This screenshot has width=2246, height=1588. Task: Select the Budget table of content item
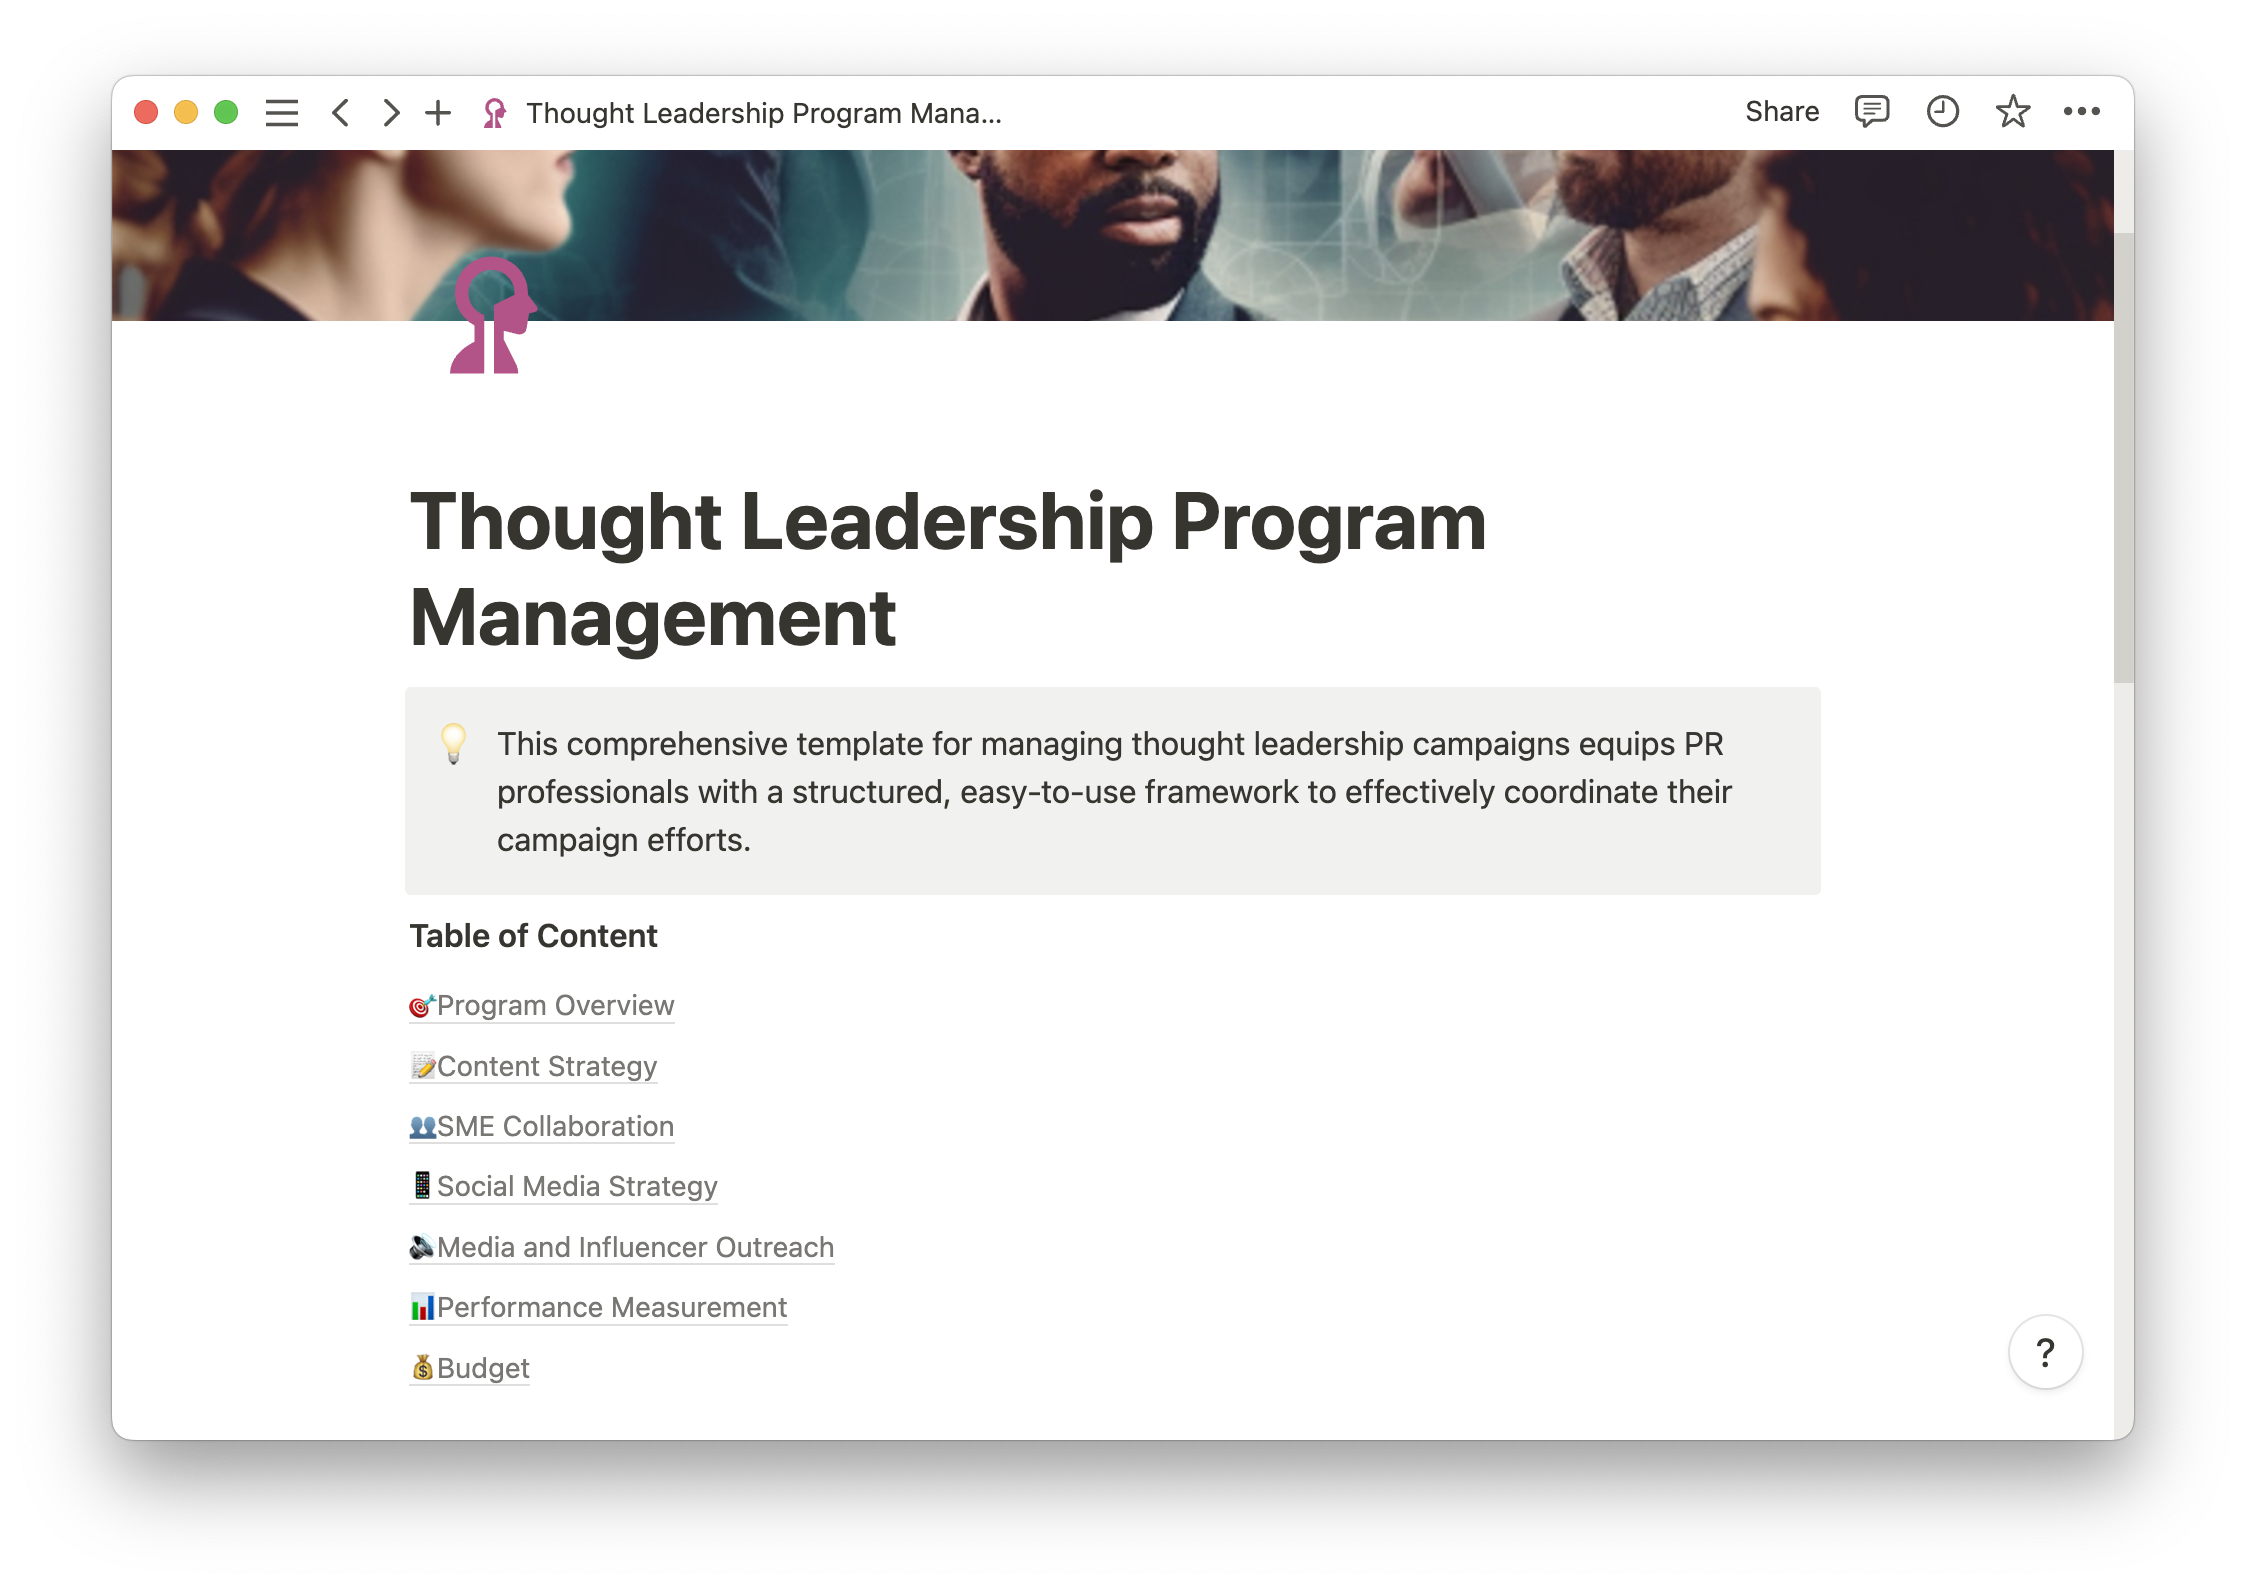pyautogui.click(x=469, y=1366)
